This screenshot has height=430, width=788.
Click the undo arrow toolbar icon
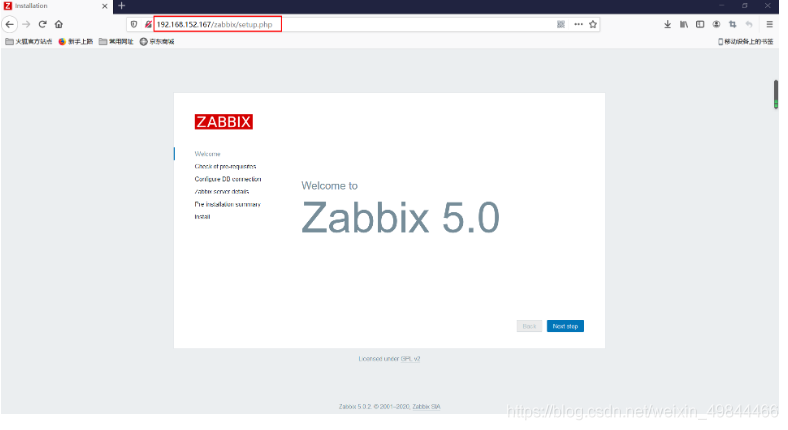(749, 24)
